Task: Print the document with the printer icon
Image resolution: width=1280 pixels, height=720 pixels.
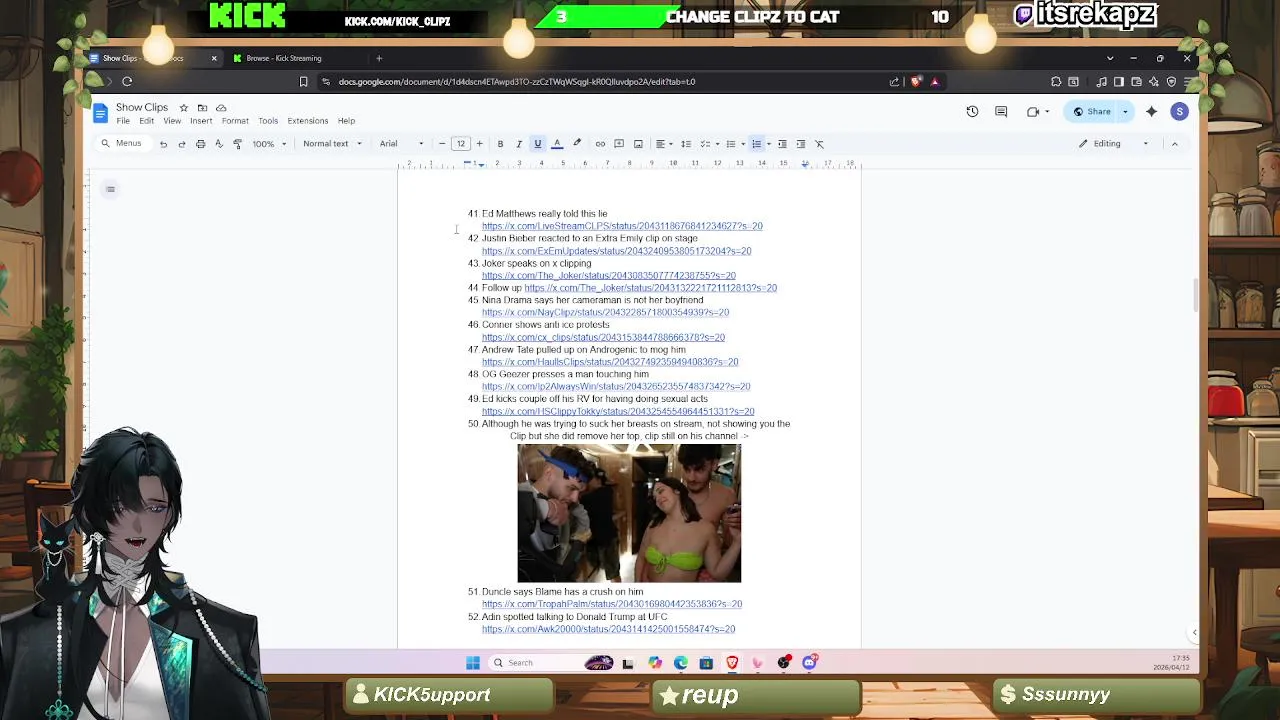Action: tap(200, 144)
